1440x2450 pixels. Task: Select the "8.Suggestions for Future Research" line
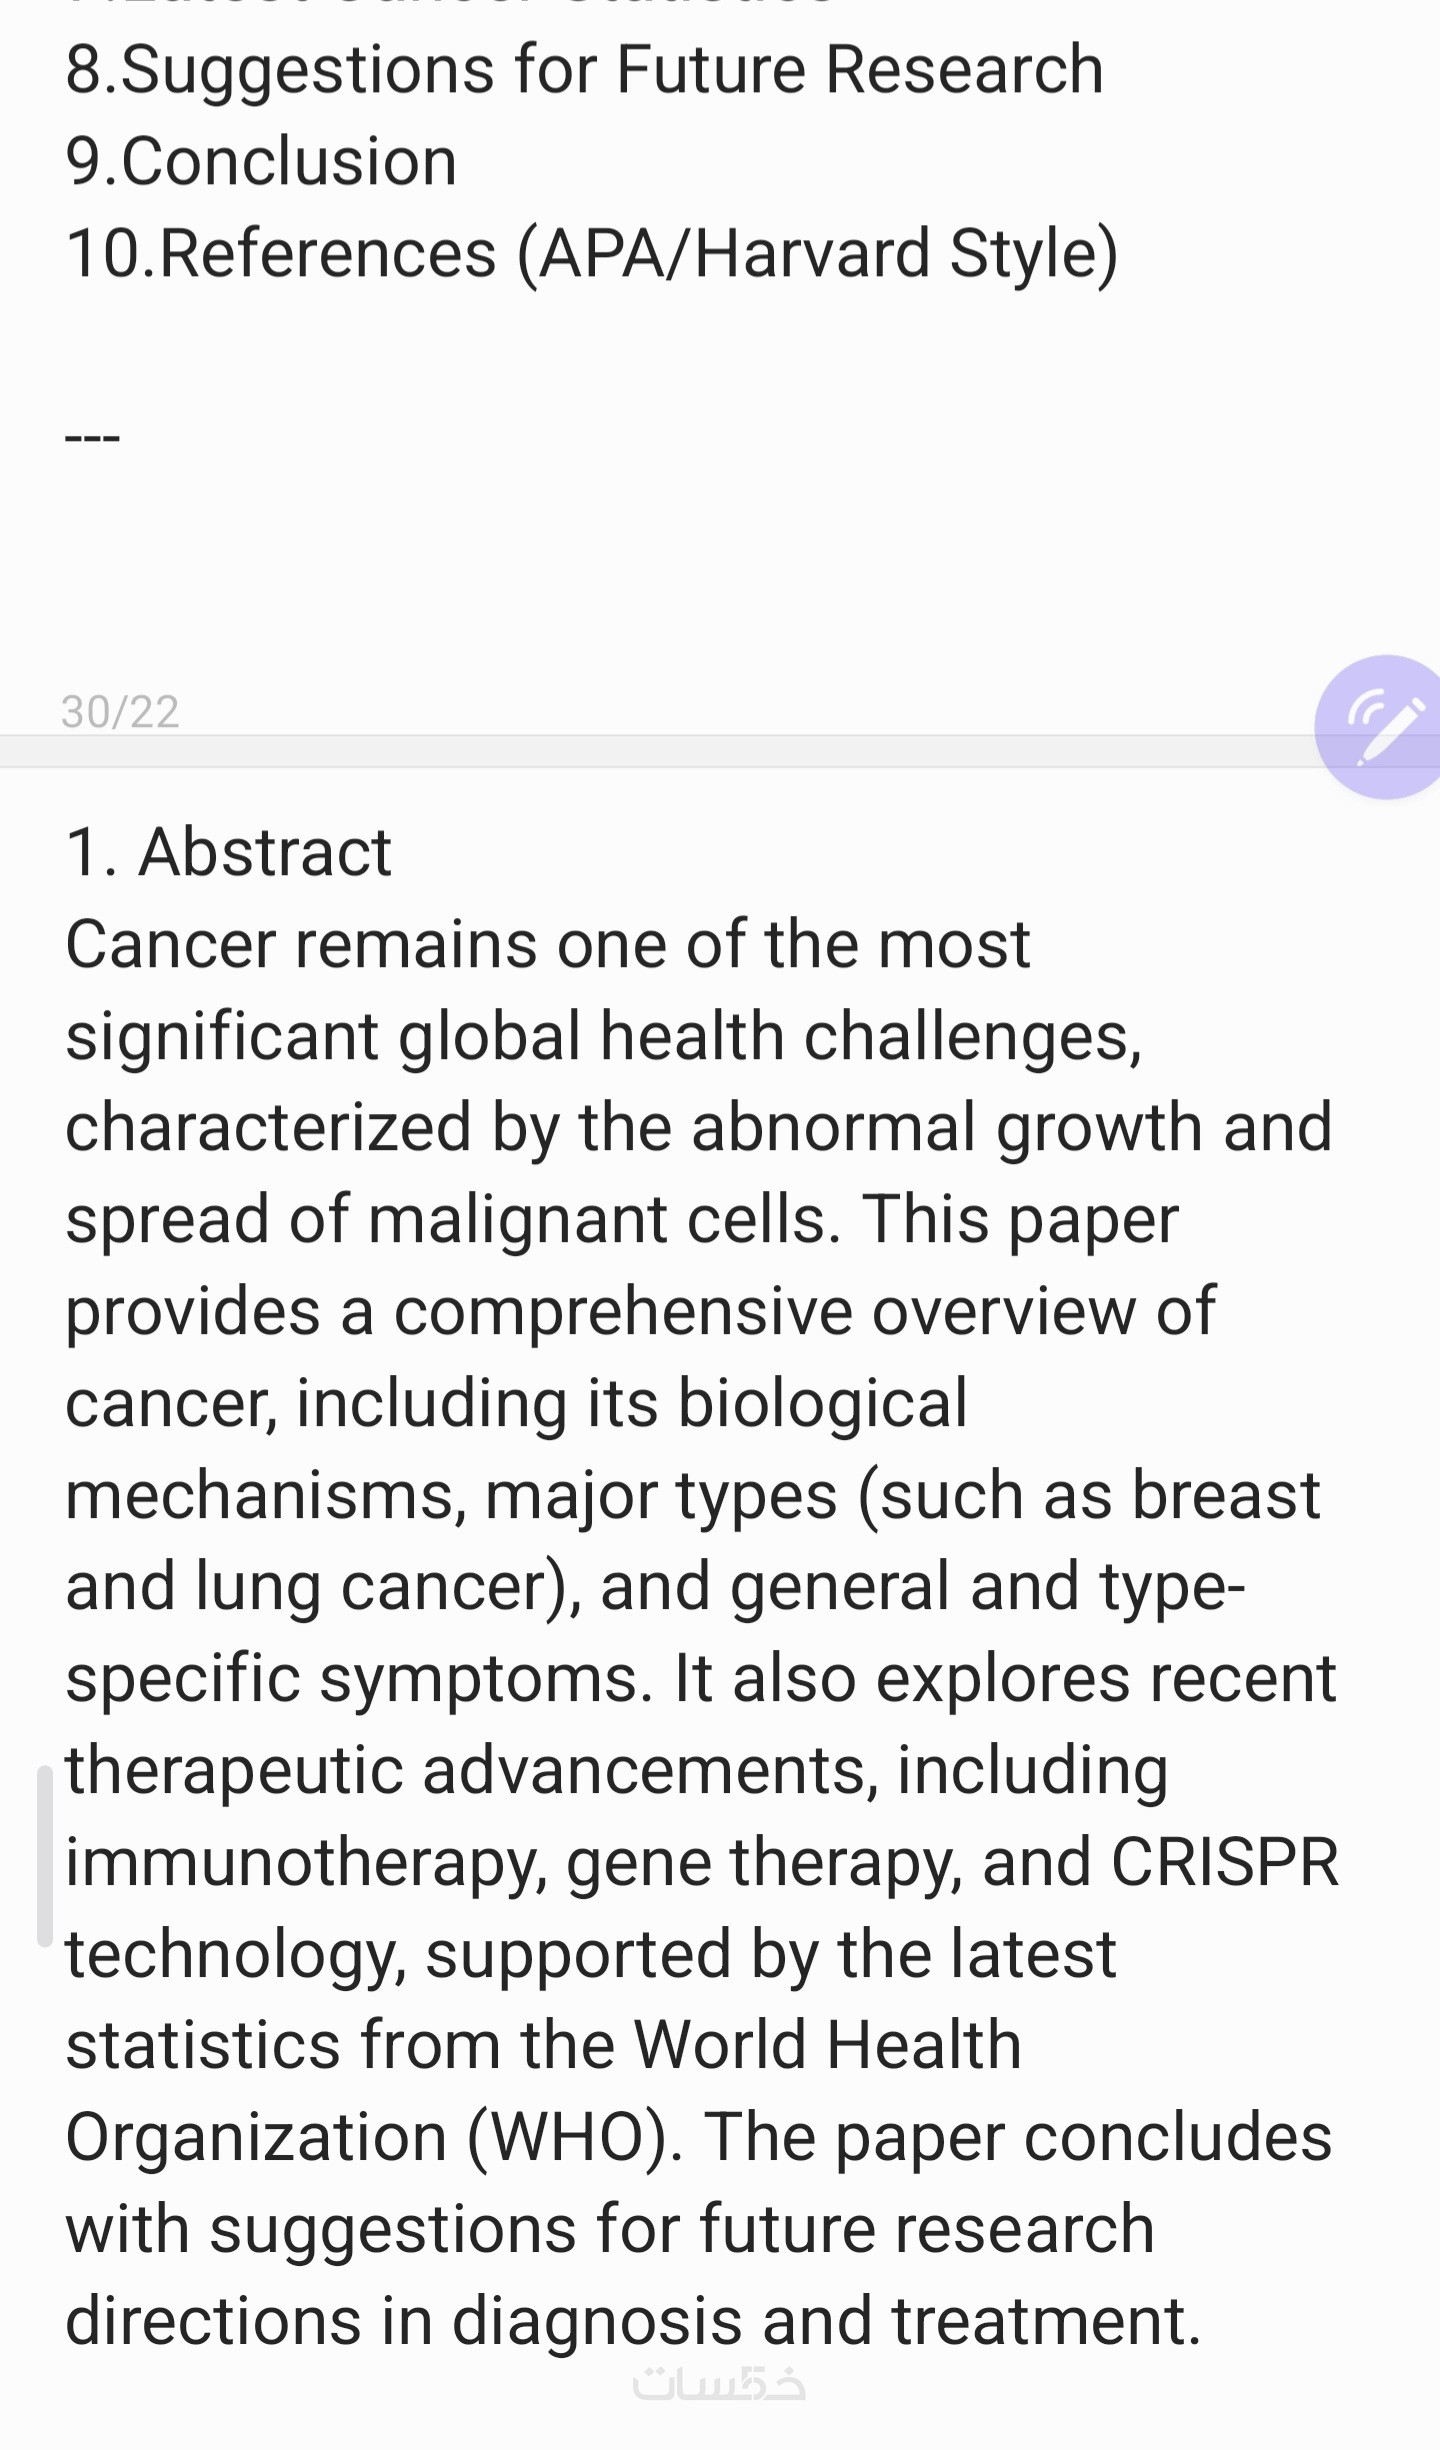584,70
